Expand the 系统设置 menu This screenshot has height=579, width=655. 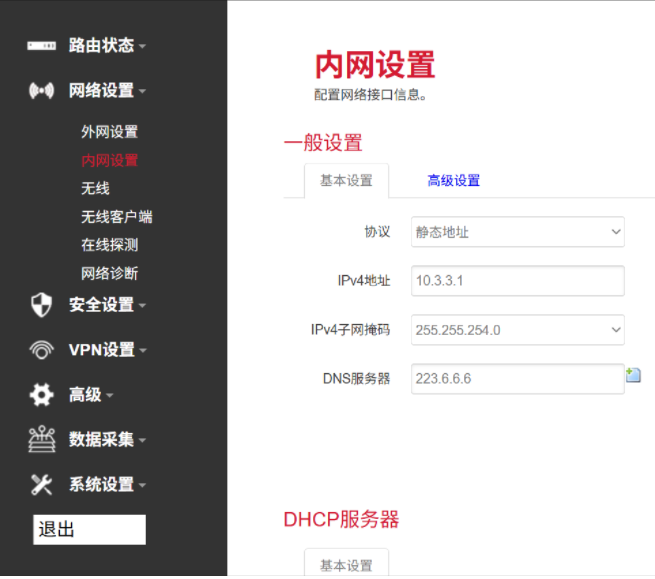click(107, 485)
